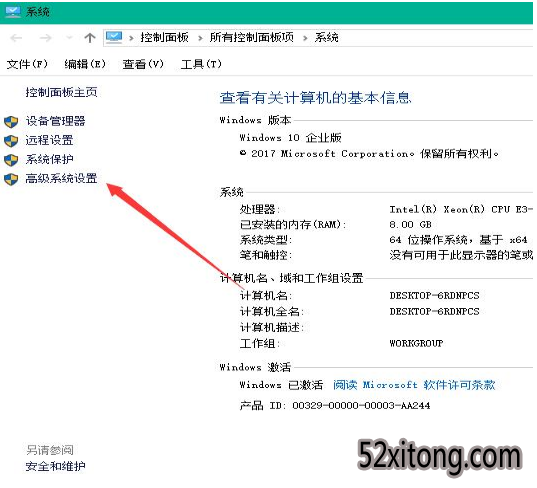
Task: Go up one level with up arrow
Action: pos(90,38)
